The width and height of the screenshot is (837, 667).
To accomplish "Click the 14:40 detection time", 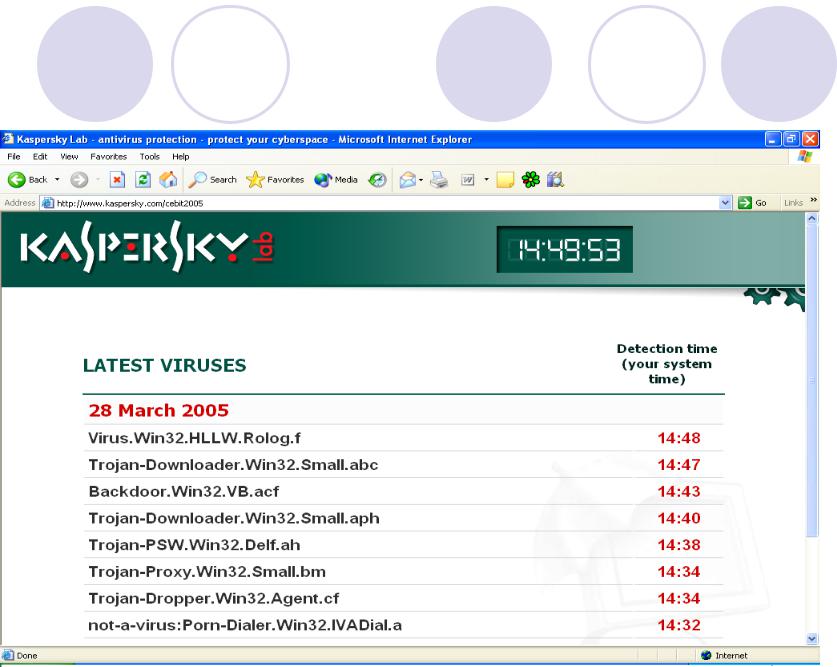I will [x=678, y=518].
